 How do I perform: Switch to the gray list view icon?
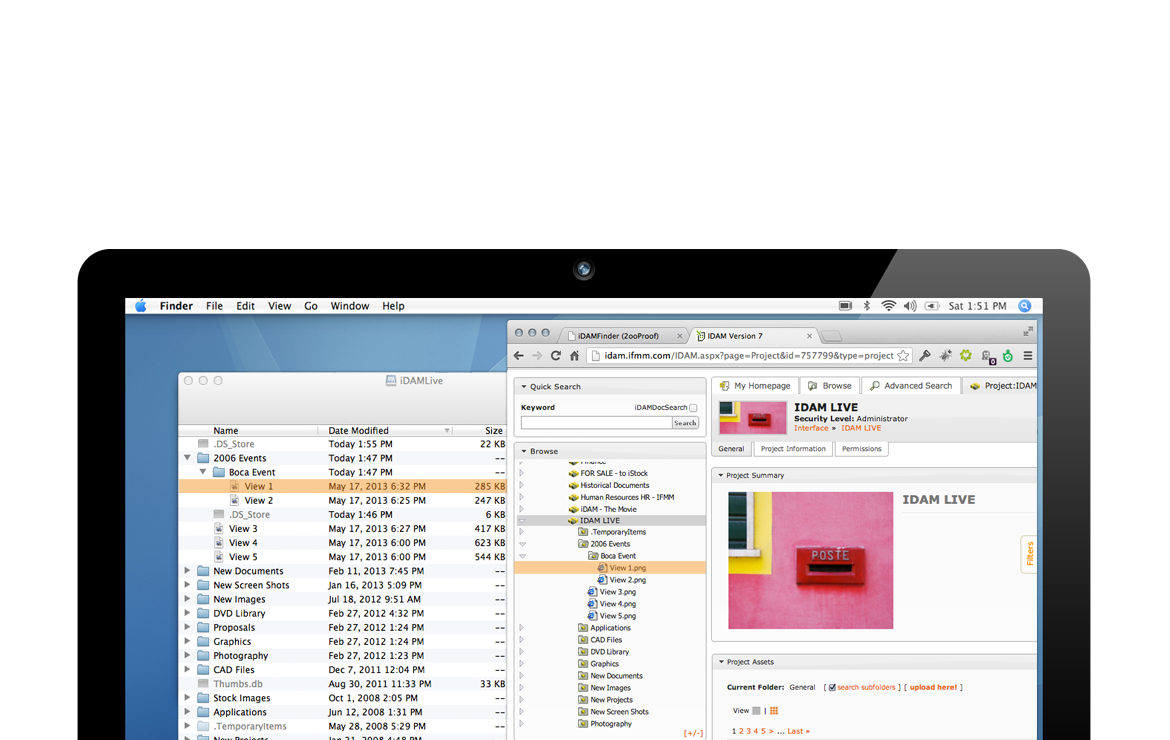[x=756, y=711]
